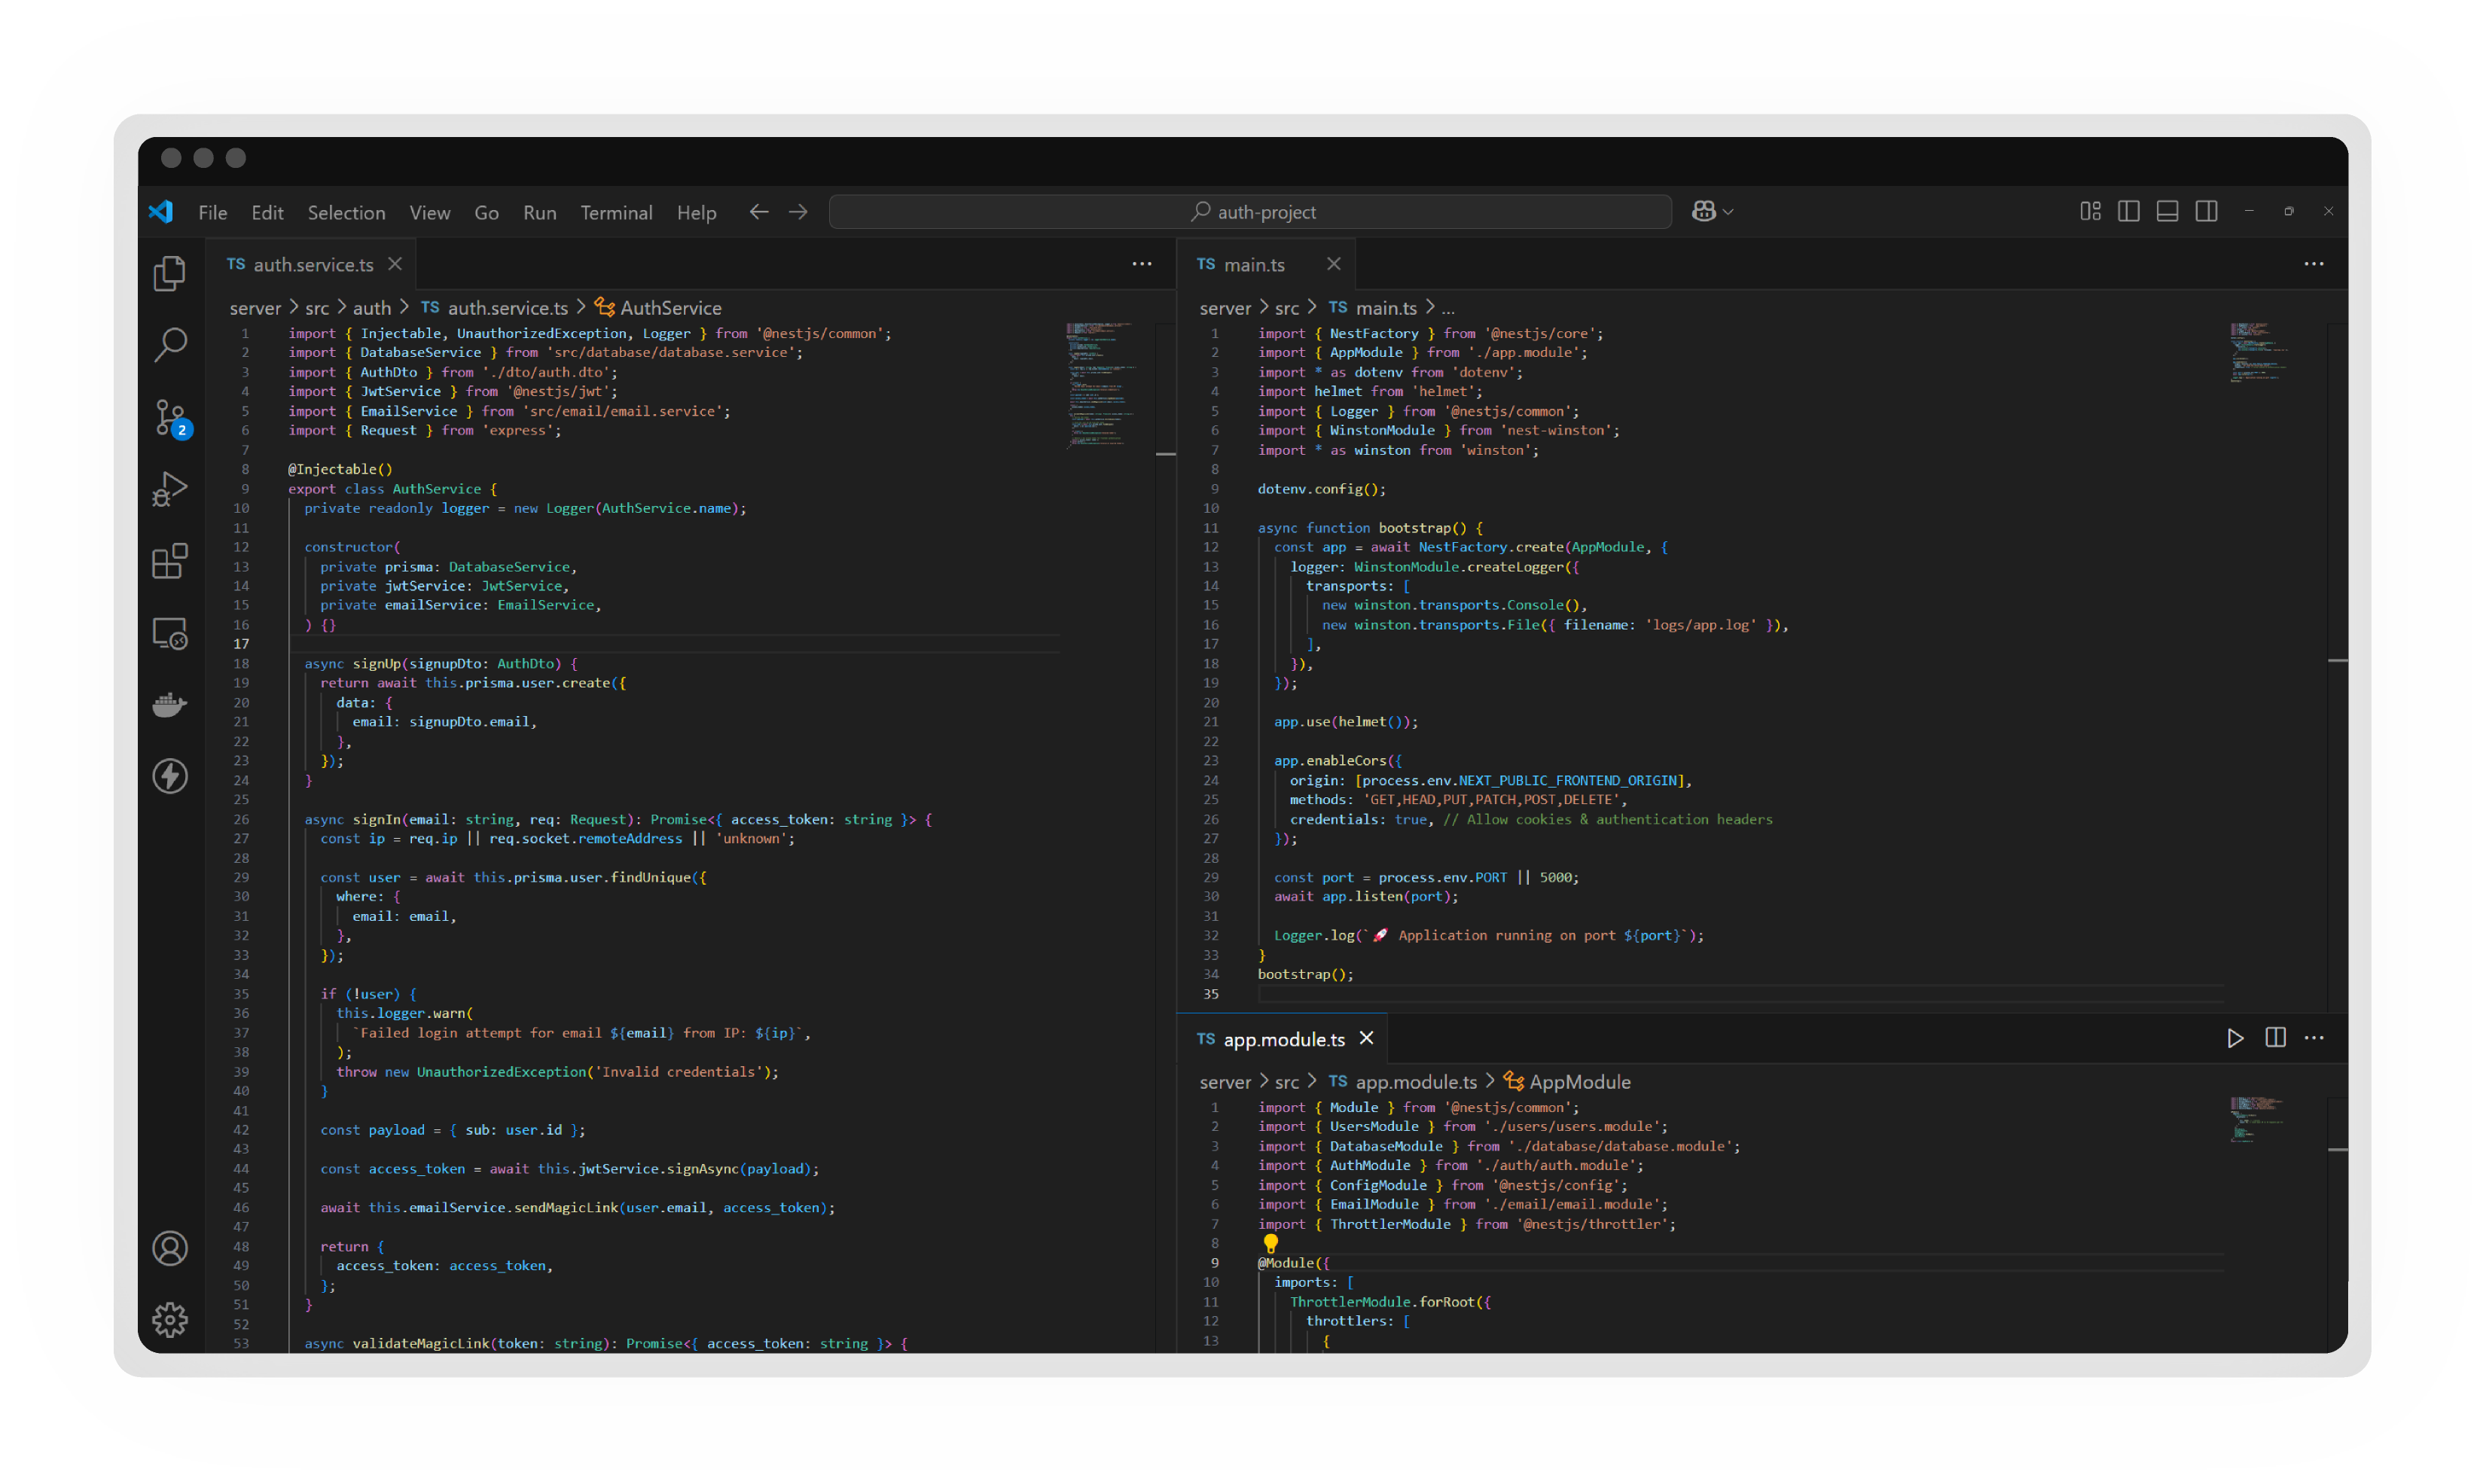Open the Docker sidebar icon
Viewport: 2486px width, 1484px height.
click(x=170, y=705)
